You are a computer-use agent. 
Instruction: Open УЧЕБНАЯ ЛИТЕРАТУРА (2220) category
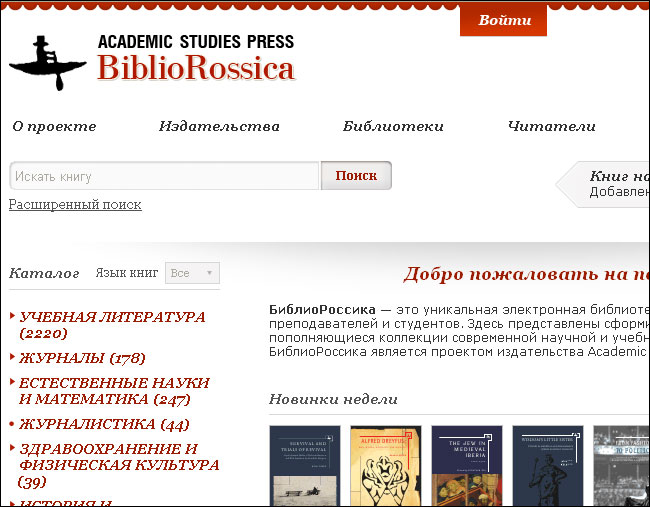[x=112, y=325]
